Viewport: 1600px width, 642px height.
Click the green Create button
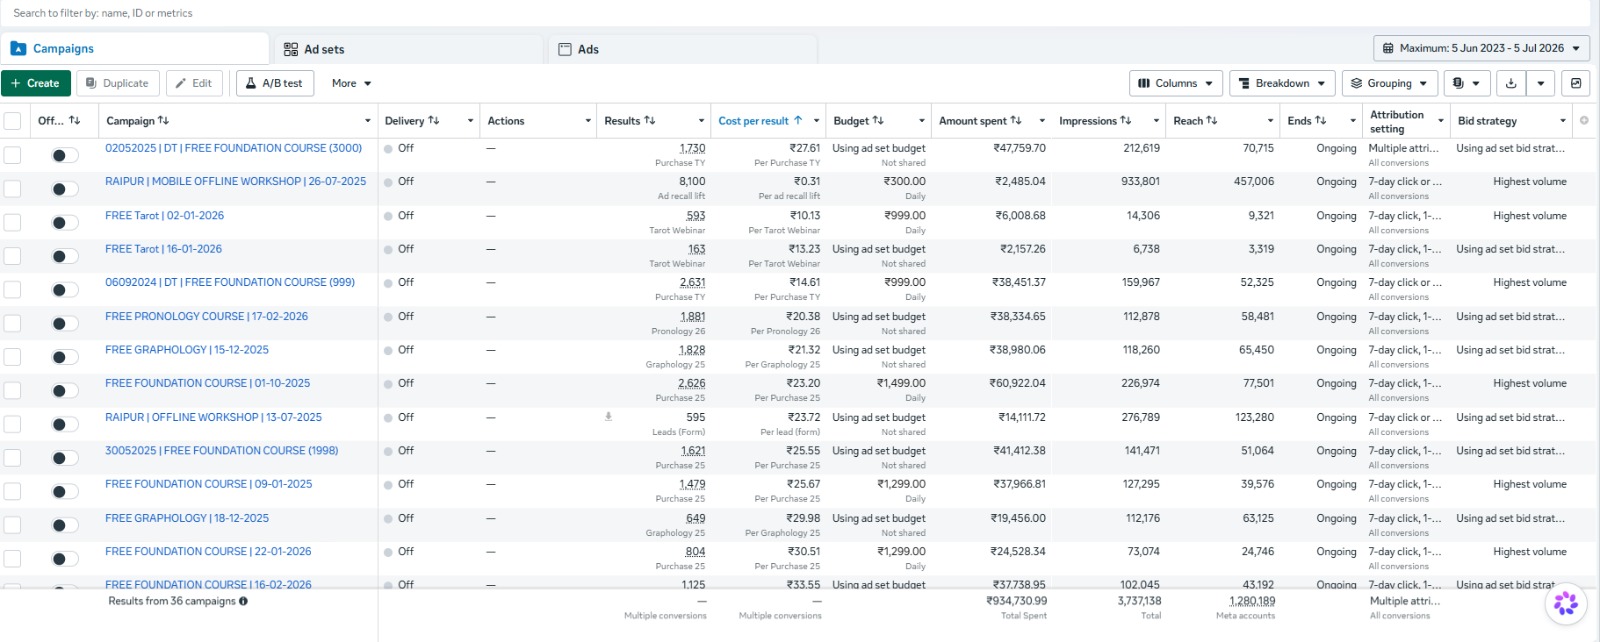(36, 83)
